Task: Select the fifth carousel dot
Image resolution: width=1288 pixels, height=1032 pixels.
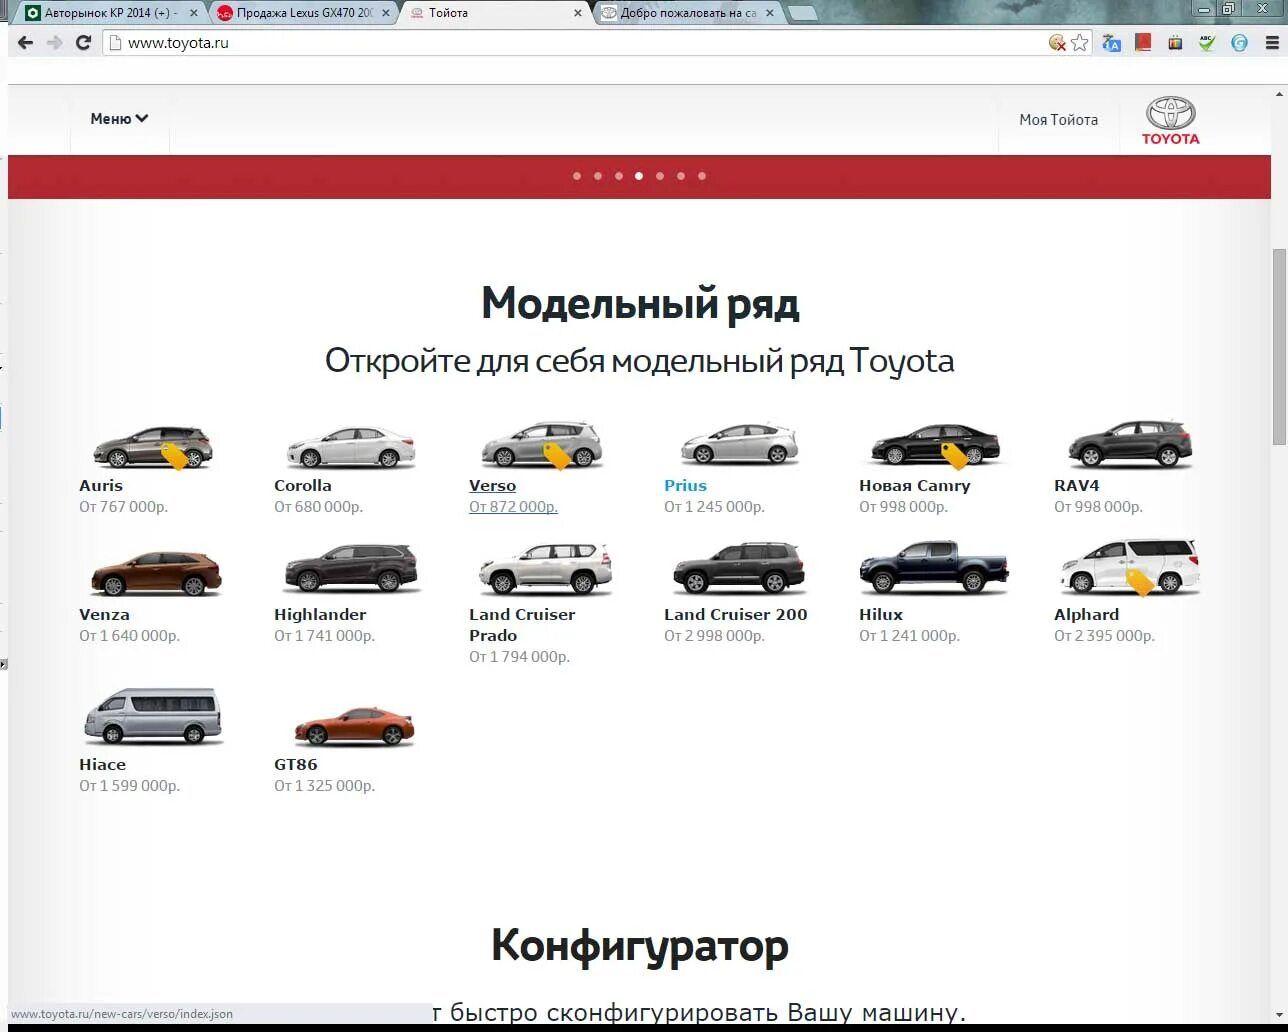Action: [660, 176]
